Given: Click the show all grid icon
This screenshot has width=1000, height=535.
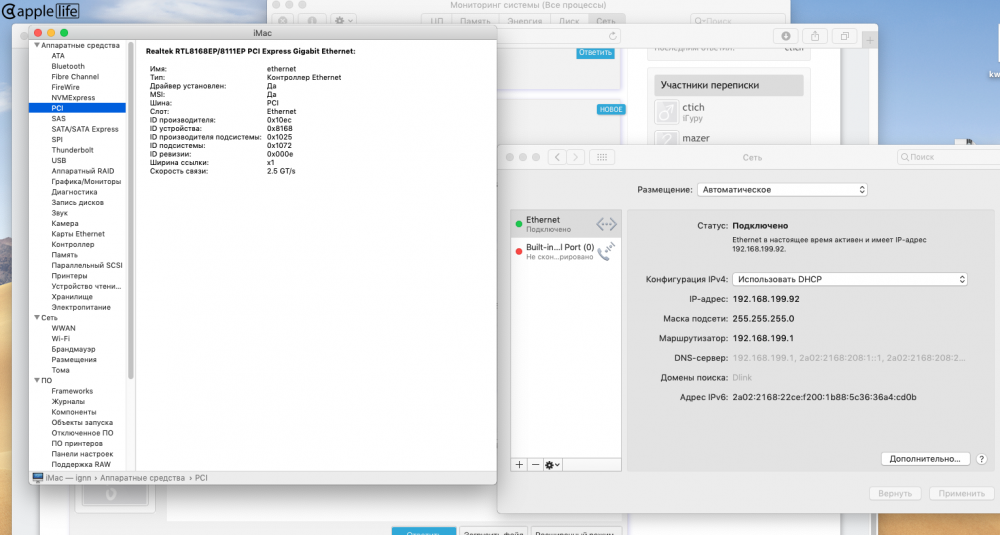Looking at the screenshot, I should pyautogui.click(x=601, y=157).
